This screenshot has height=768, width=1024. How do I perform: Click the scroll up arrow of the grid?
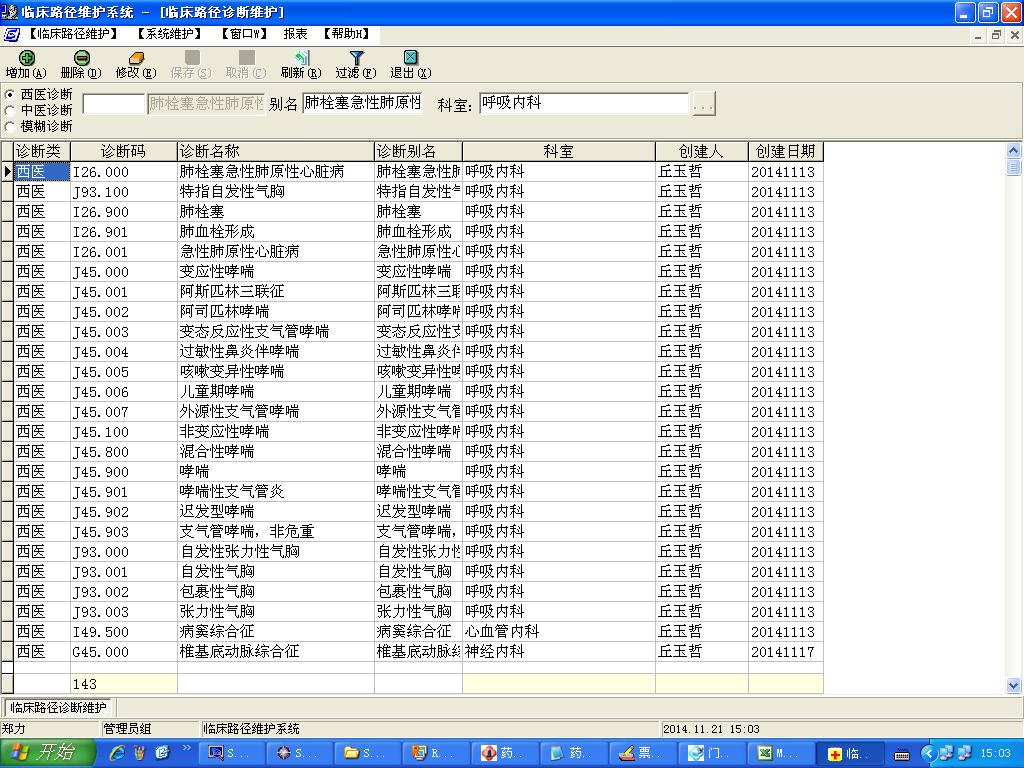[1014, 150]
